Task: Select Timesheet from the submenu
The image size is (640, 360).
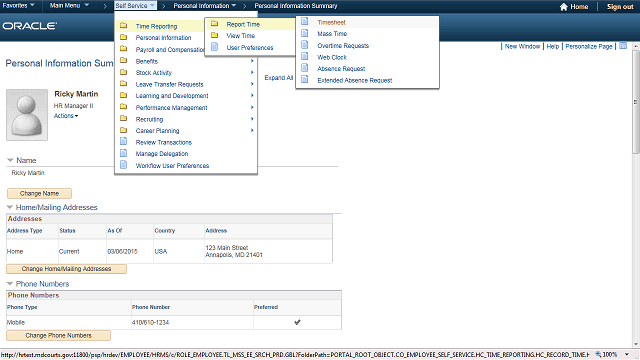Action: click(331, 22)
